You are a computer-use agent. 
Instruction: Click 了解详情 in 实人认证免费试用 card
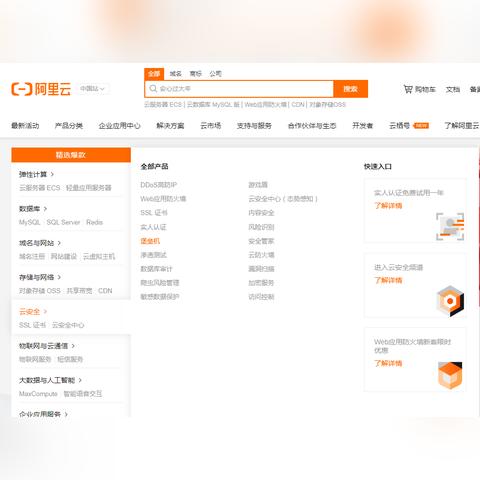pyautogui.click(x=388, y=206)
